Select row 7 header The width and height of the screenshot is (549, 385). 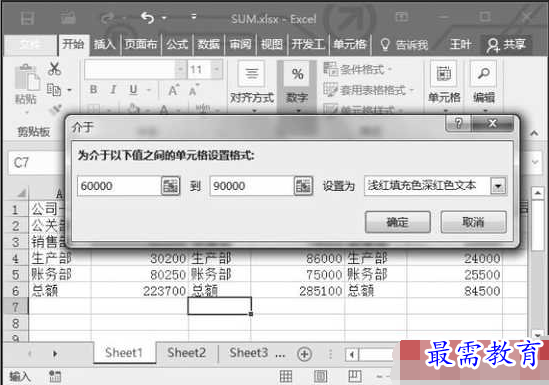(x=15, y=307)
